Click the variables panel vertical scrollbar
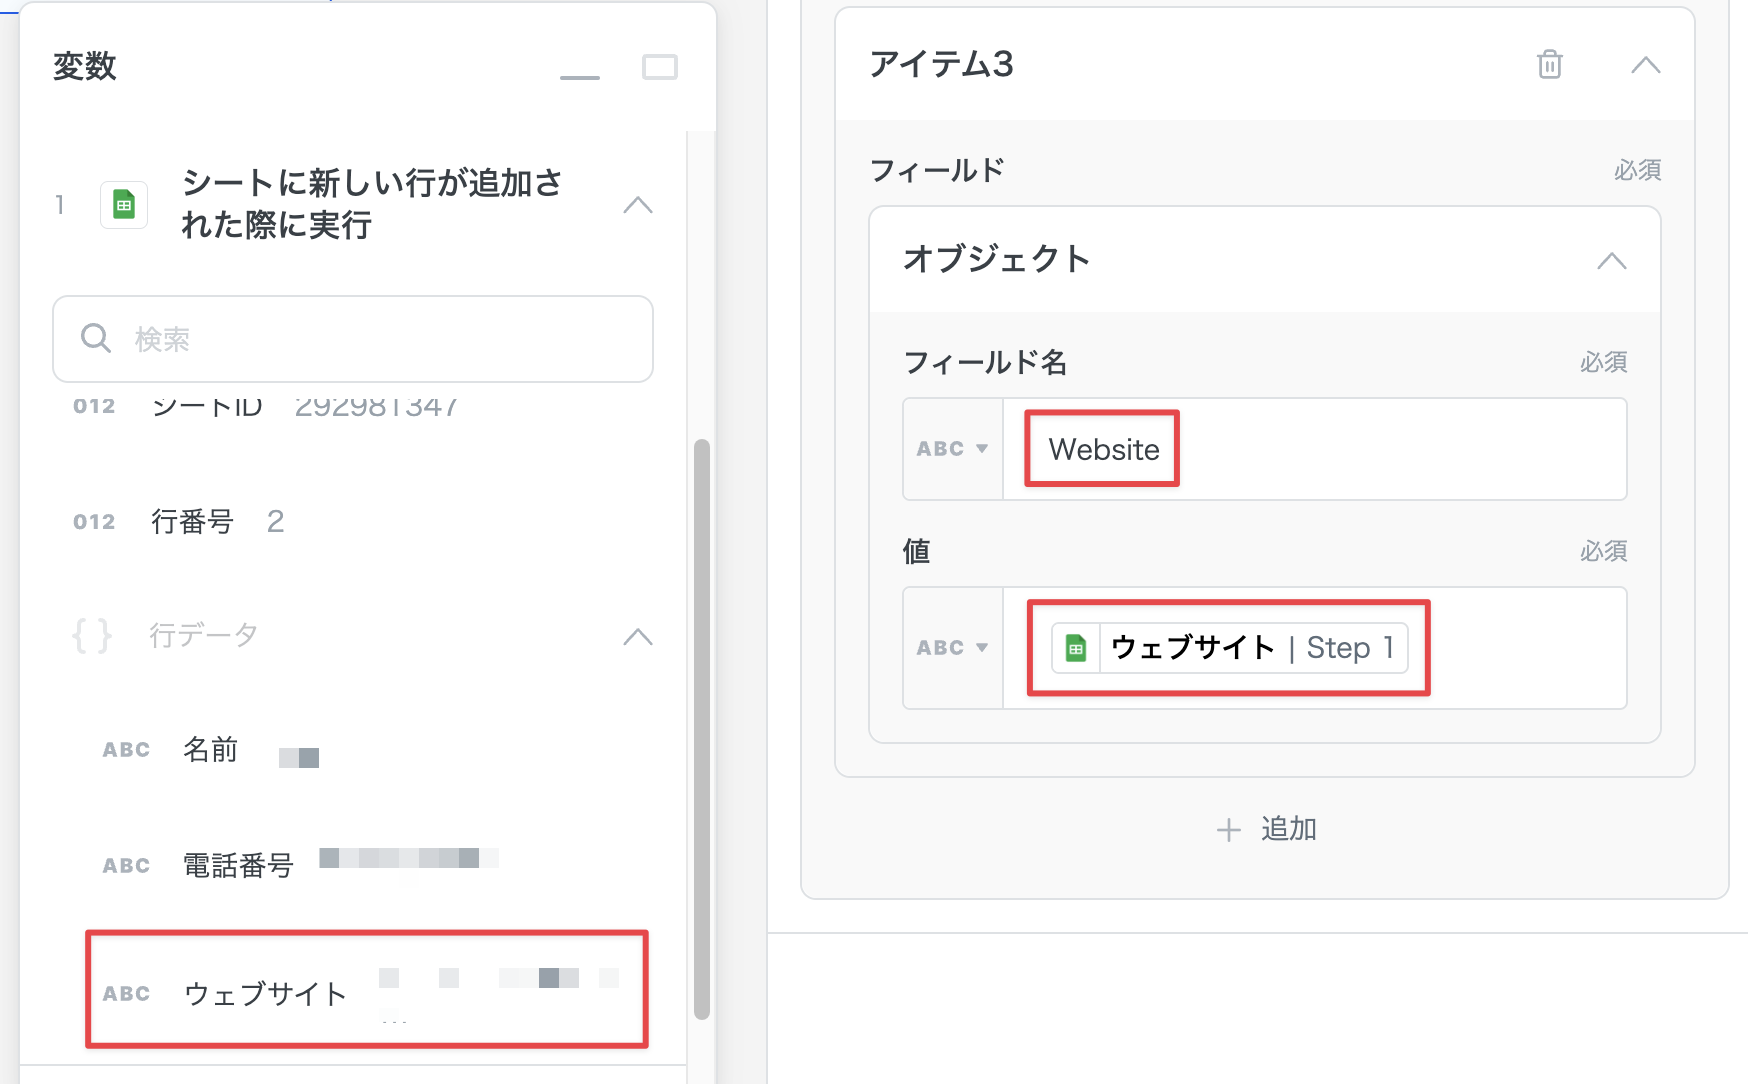Image resolution: width=1748 pixels, height=1084 pixels. (702, 728)
